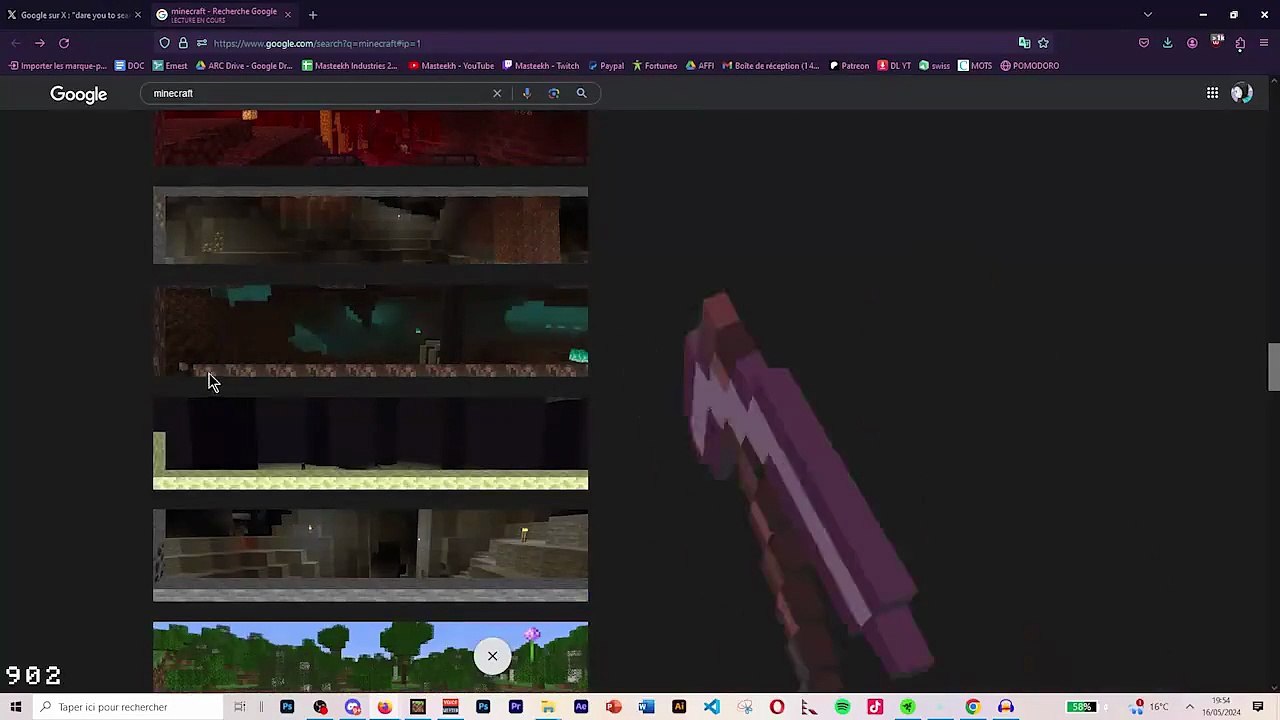Select the minecraft - Recherche Google tab
The height and width of the screenshot is (720, 1280).
(x=225, y=15)
